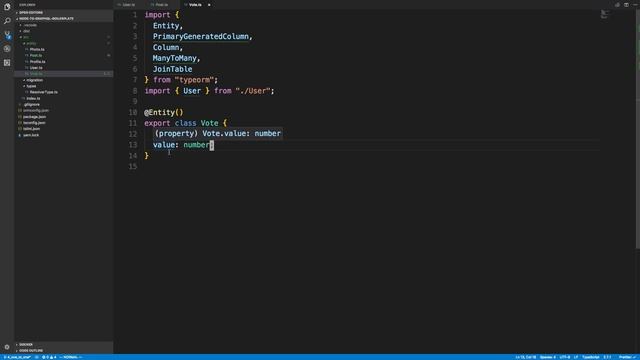This screenshot has height=360, width=640.
Task: Click the editor vertical scrollbar
Action: (x=638, y=129)
